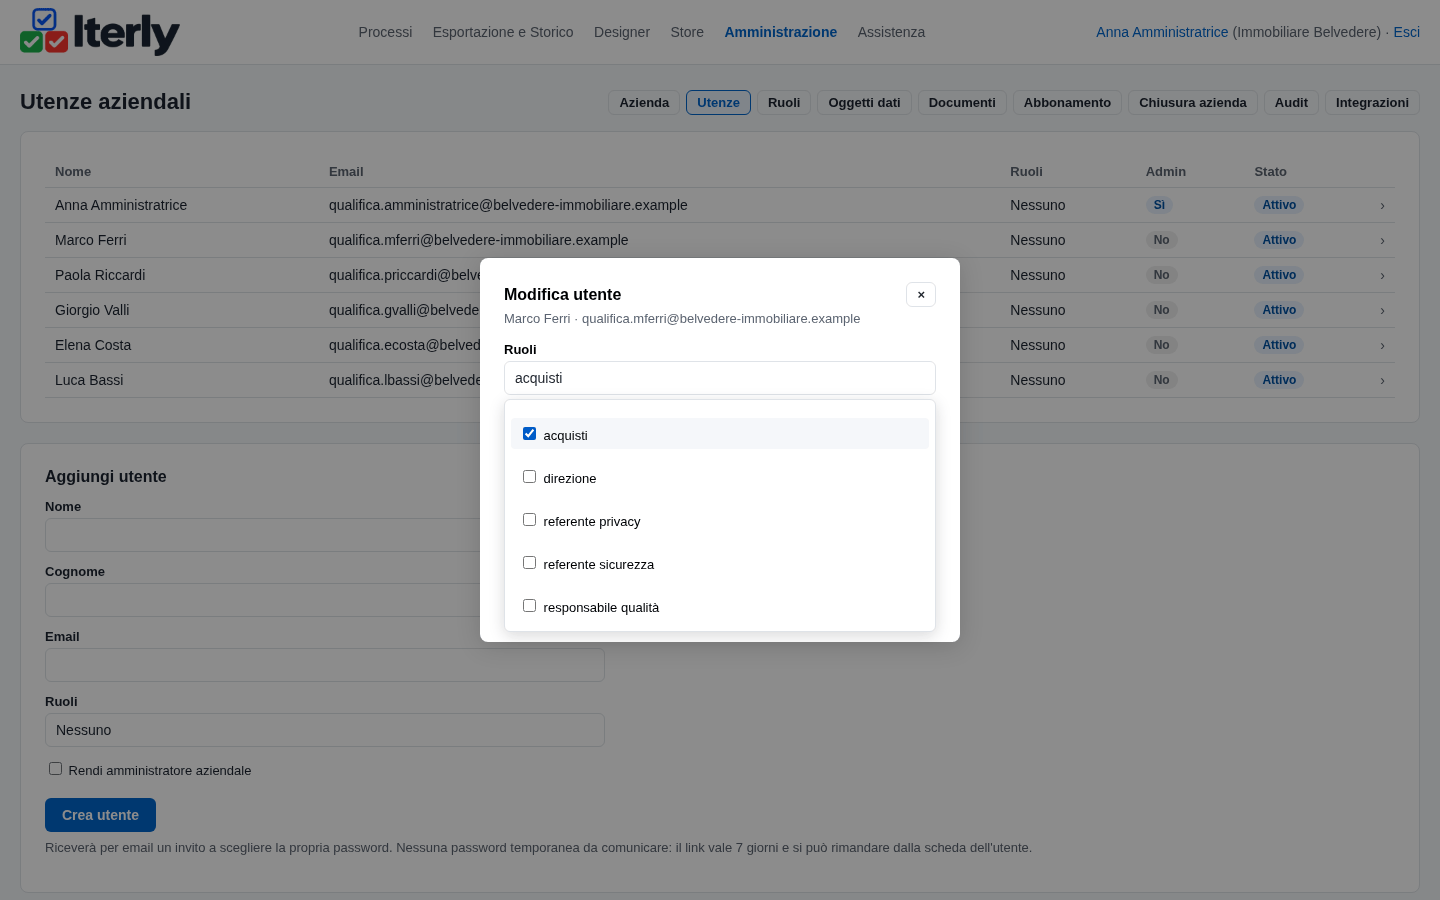
Task: Open row chevron for Giorgio Valli
Action: pyautogui.click(x=1382, y=310)
